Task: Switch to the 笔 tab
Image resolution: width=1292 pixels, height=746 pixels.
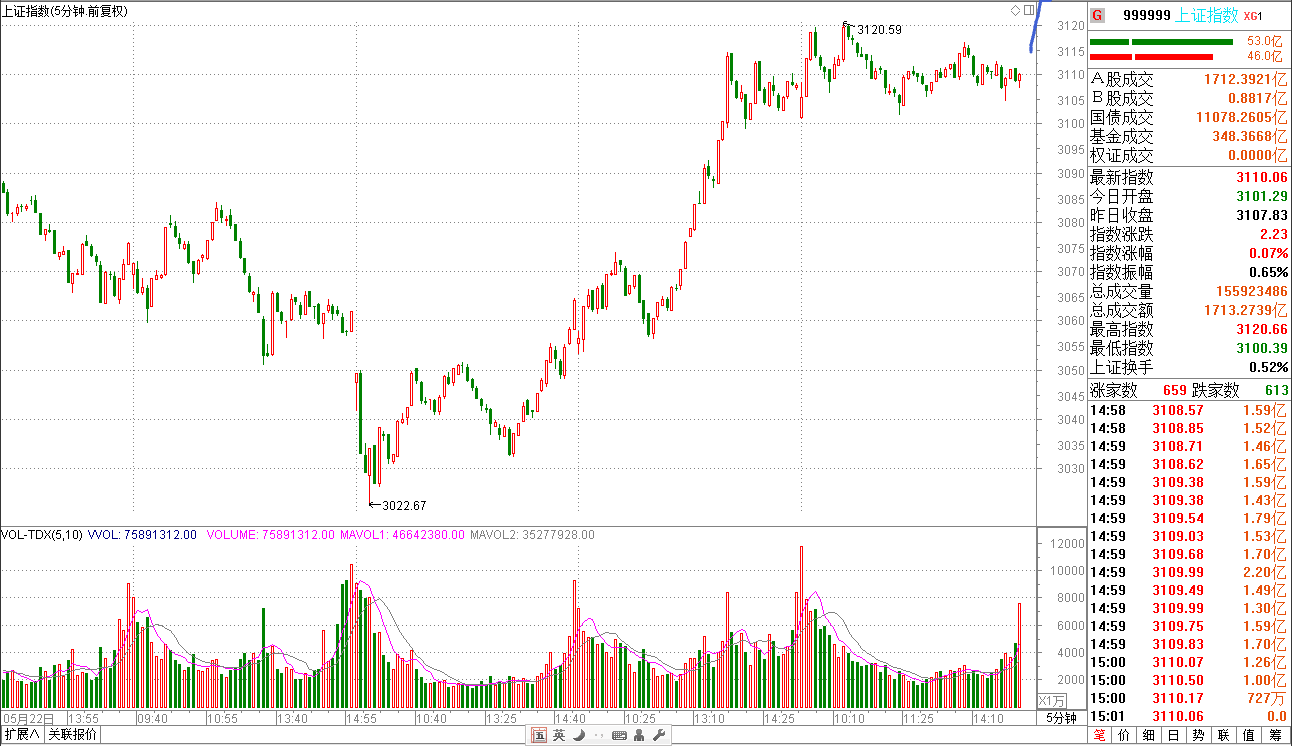Action: point(1100,735)
